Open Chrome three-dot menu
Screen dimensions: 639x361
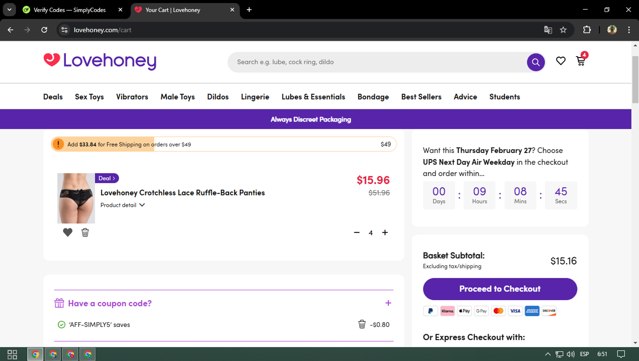[629, 30]
